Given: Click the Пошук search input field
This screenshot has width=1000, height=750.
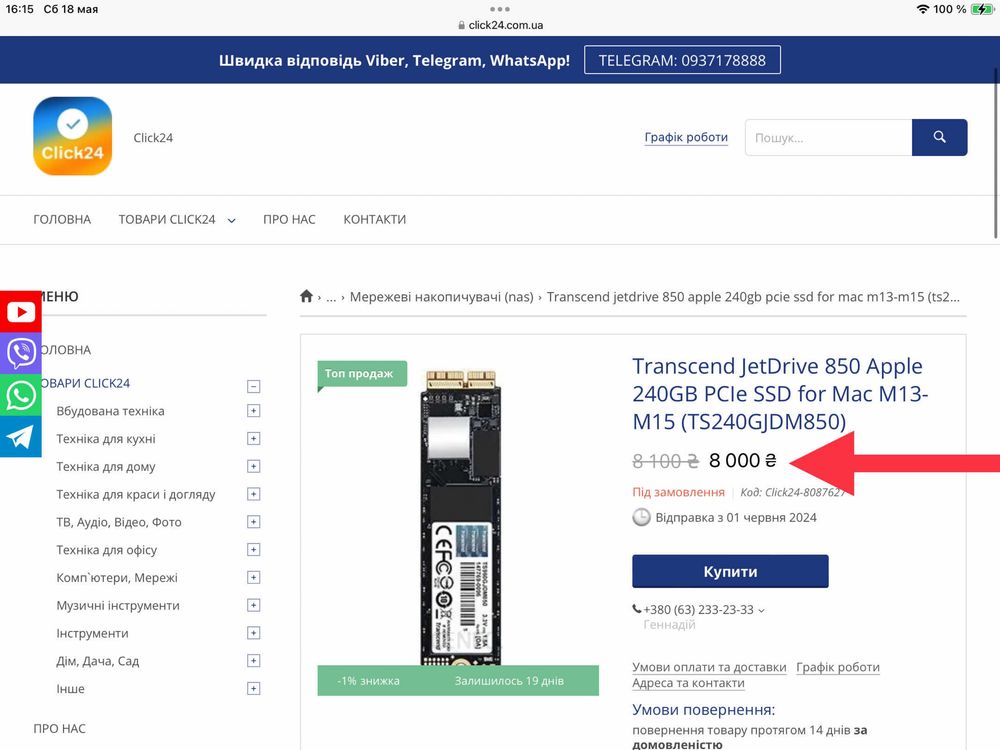Looking at the screenshot, I should click(x=828, y=137).
